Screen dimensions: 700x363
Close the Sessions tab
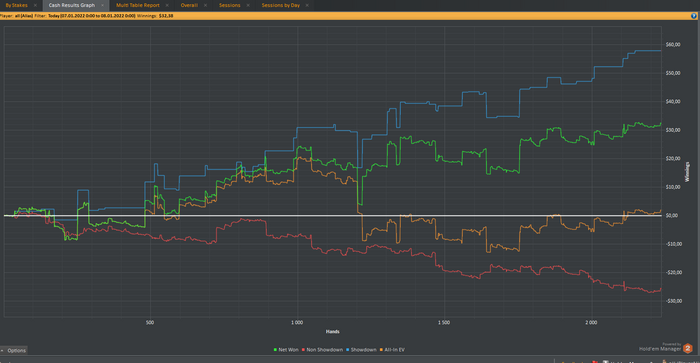pyautogui.click(x=248, y=5)
